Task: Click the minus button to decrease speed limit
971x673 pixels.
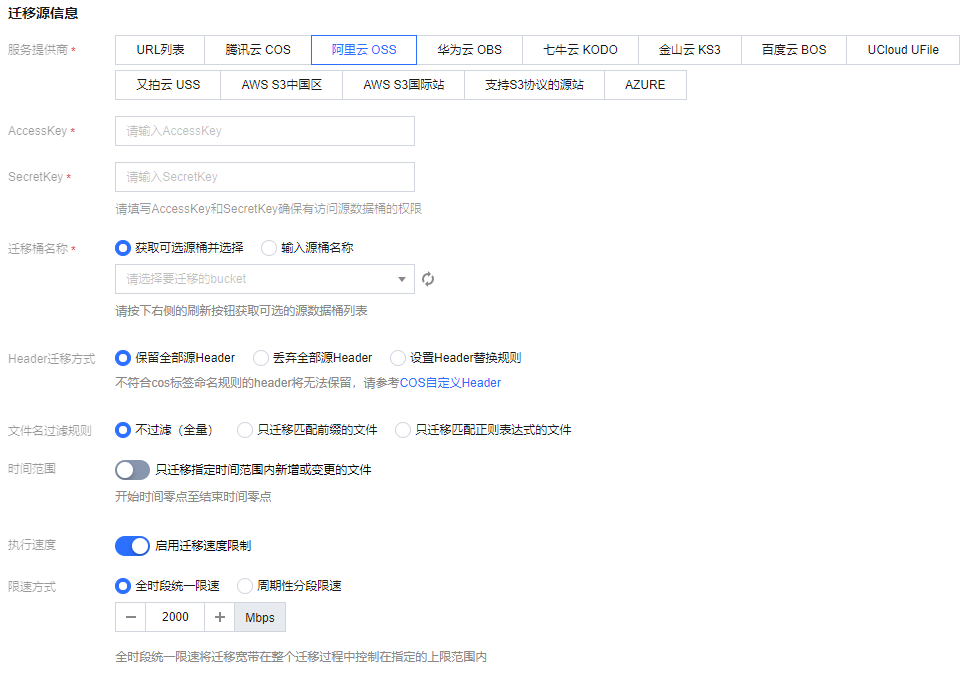Action: 131,617
